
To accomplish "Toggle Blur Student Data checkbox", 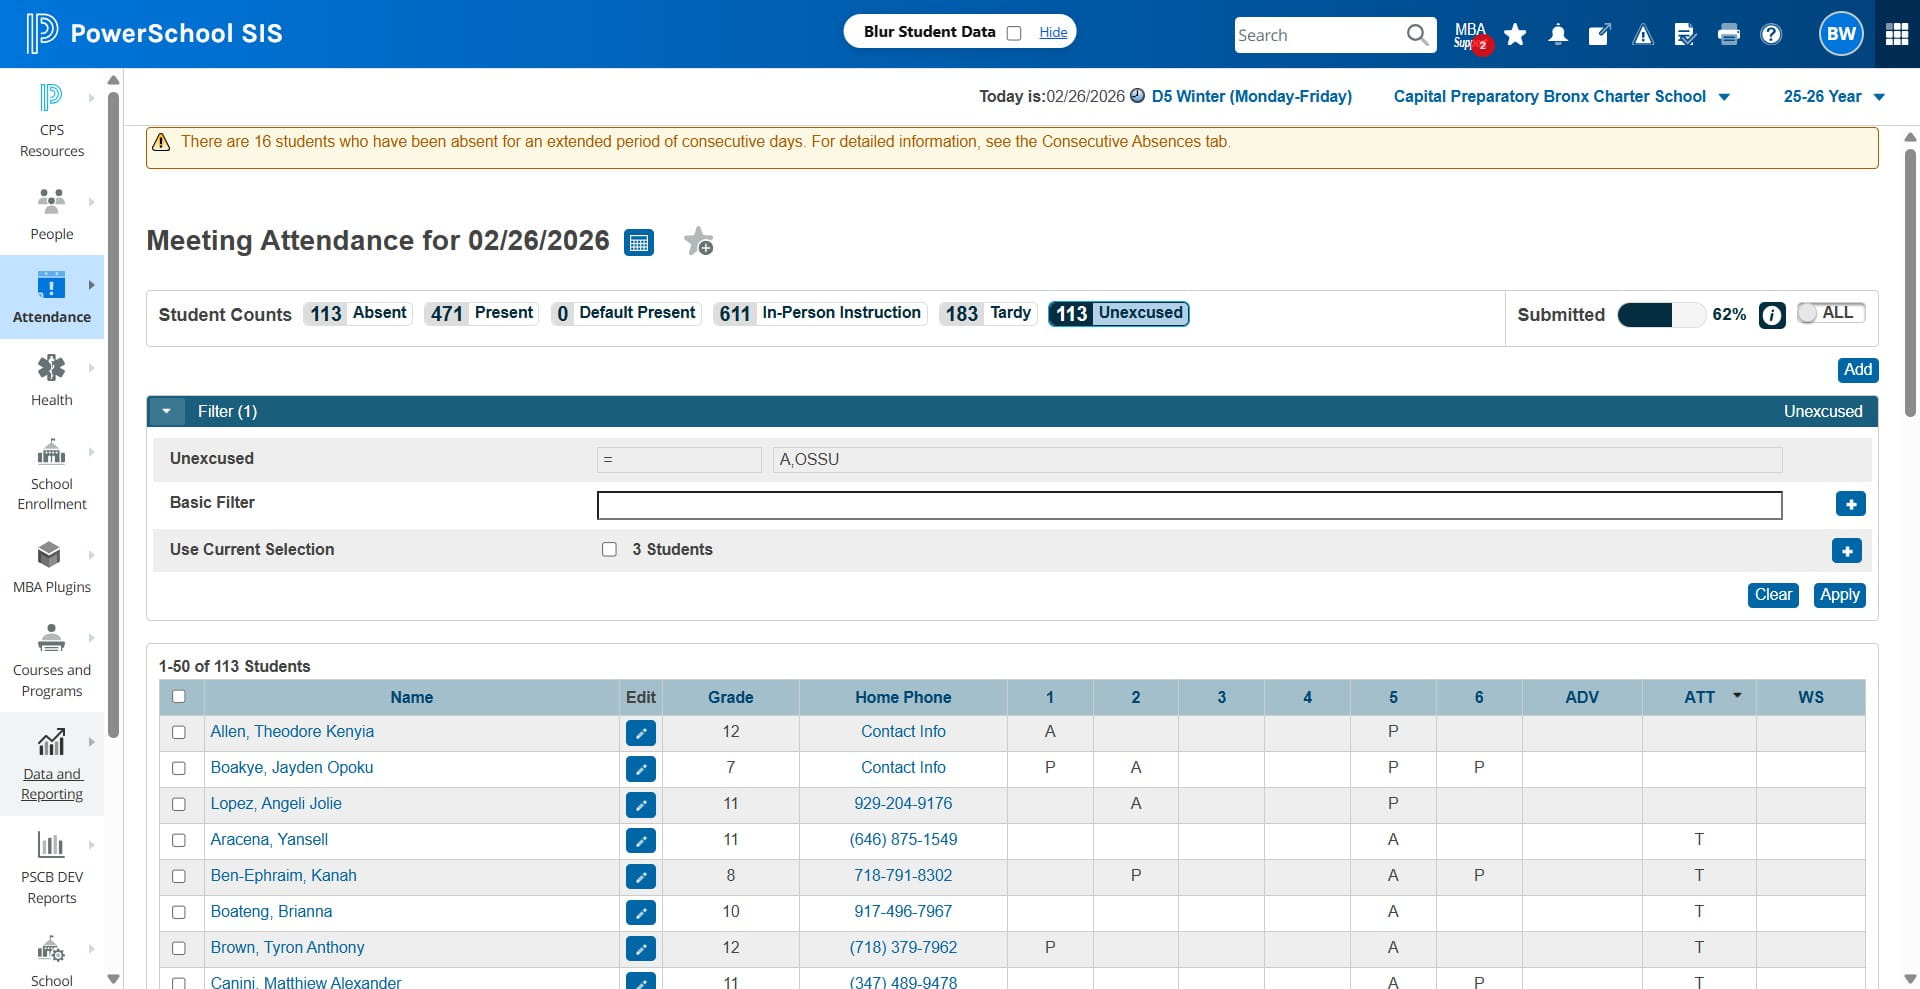I will (x=1014, y=33).
